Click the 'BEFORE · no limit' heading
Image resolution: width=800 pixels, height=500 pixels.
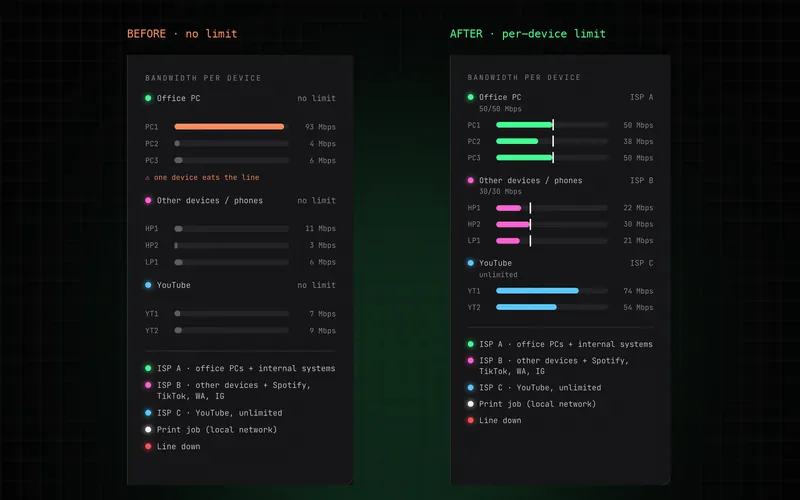point(182,34)
